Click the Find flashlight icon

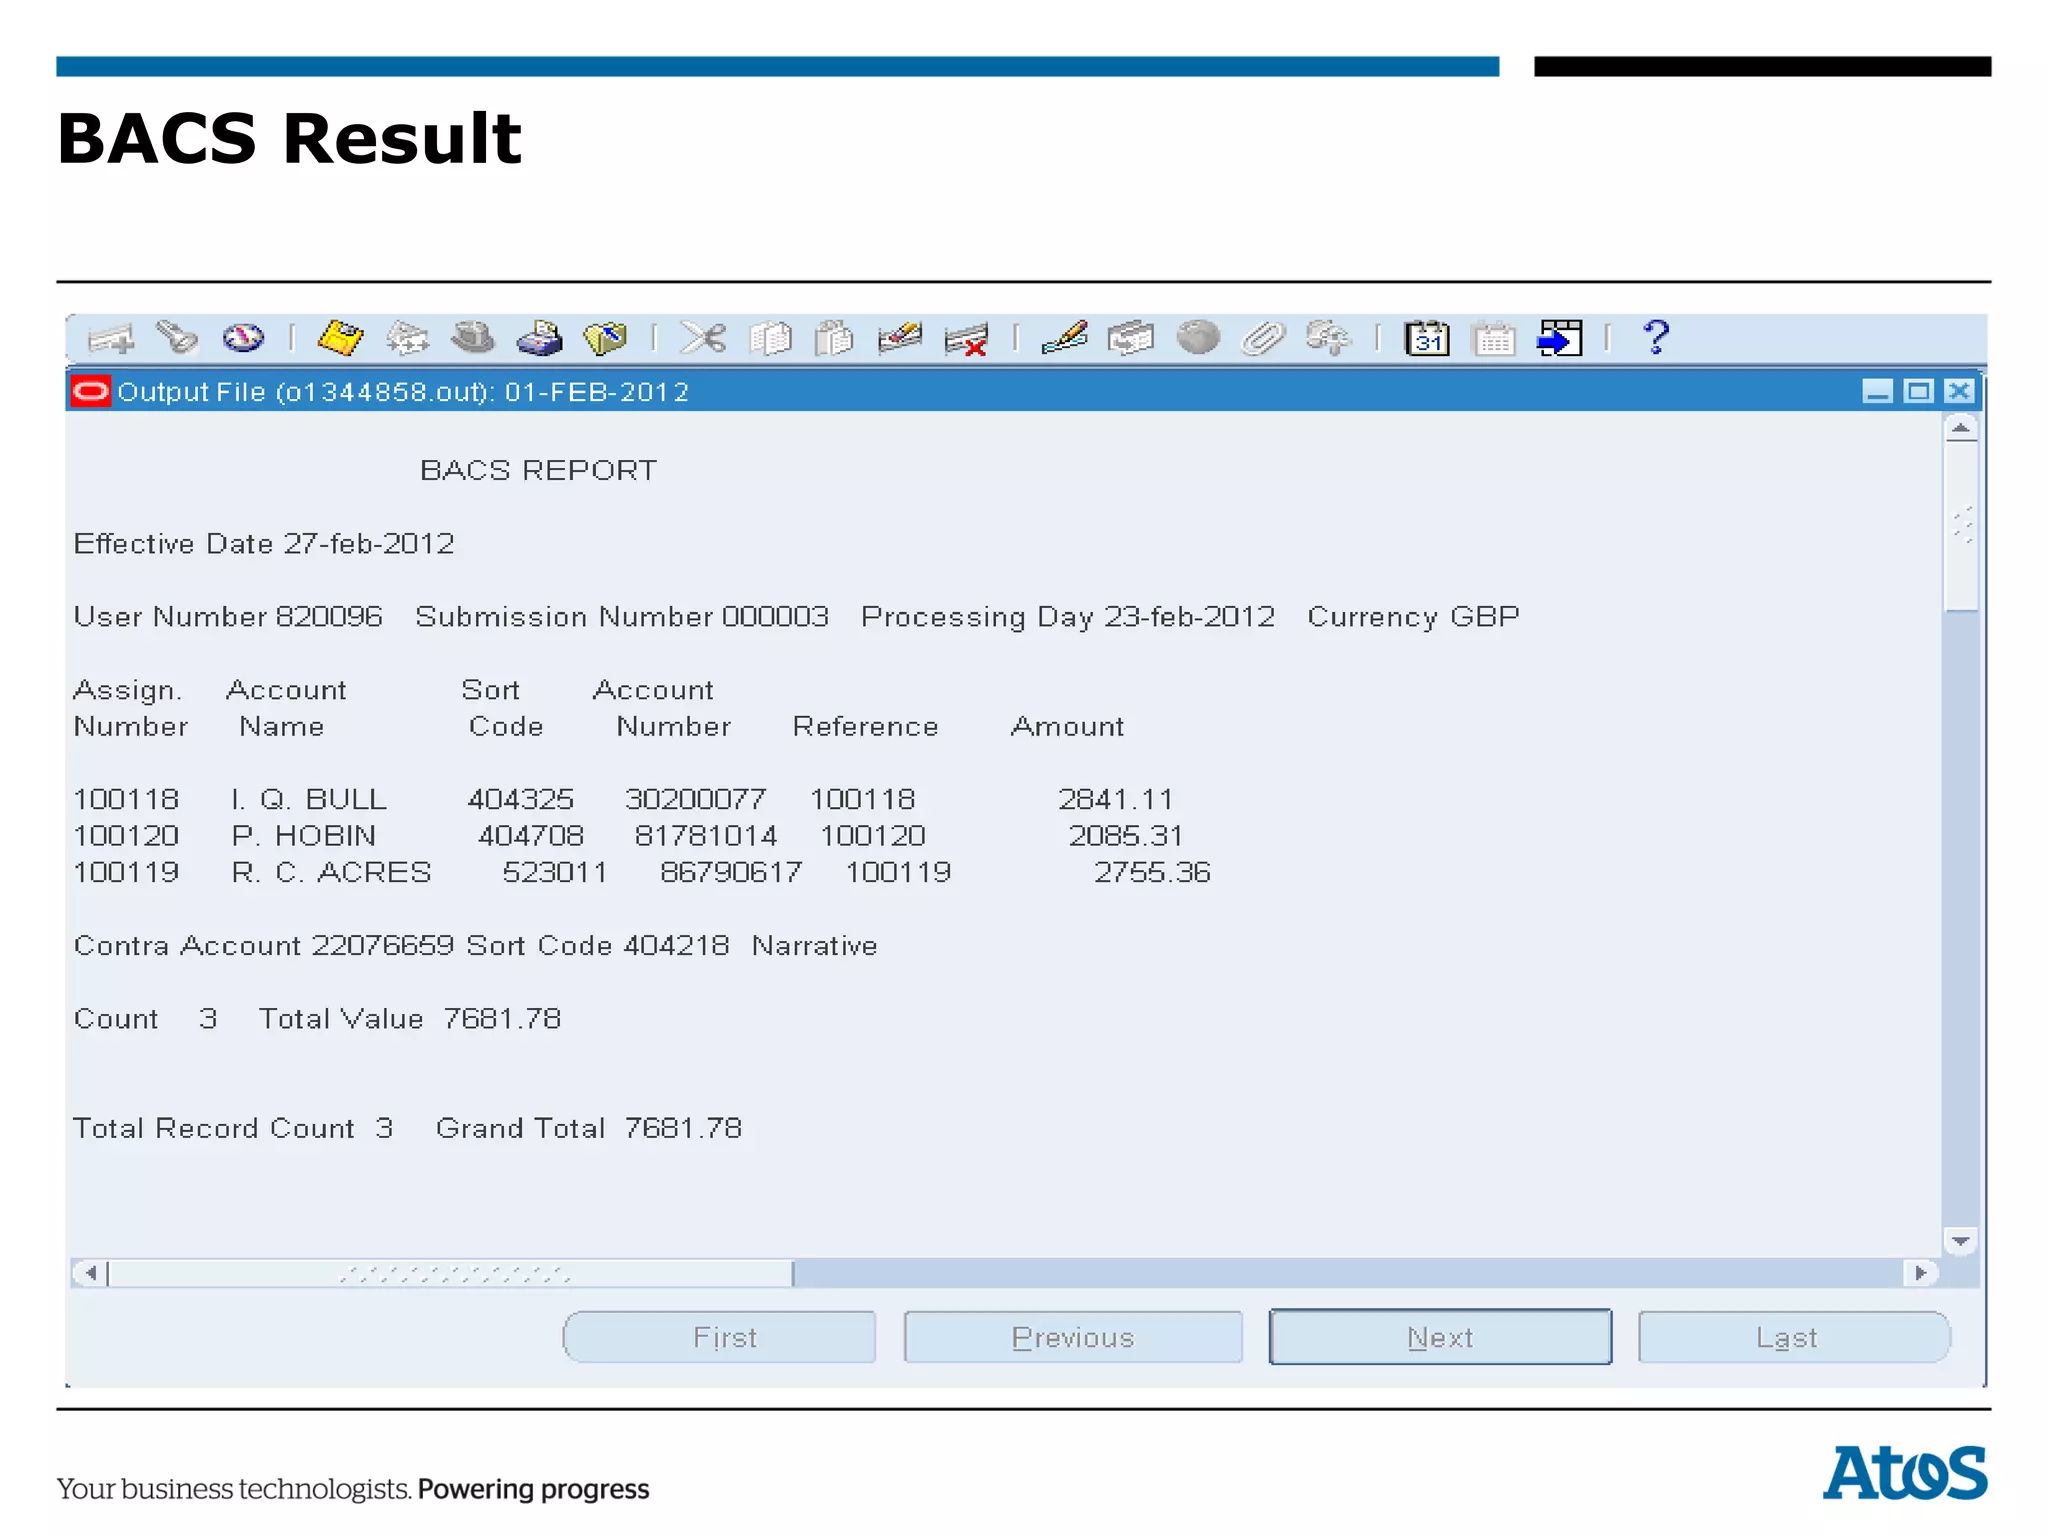177,338
